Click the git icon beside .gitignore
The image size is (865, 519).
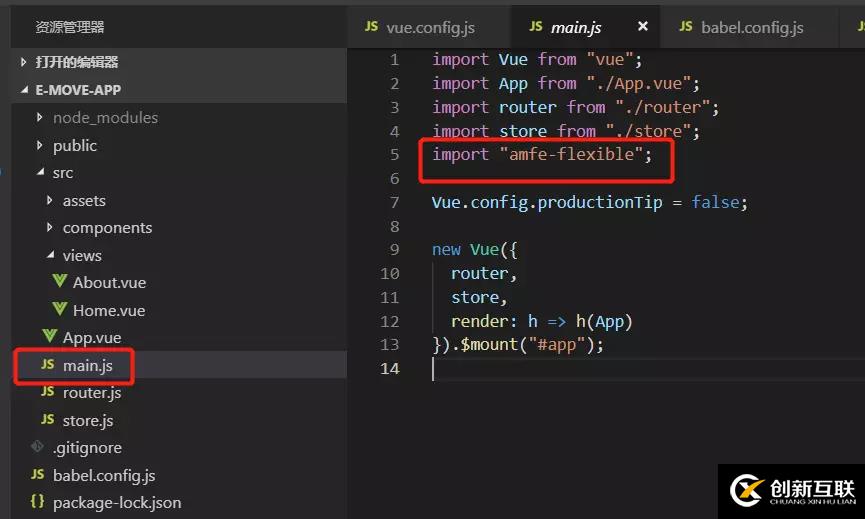tap(38, 446)
